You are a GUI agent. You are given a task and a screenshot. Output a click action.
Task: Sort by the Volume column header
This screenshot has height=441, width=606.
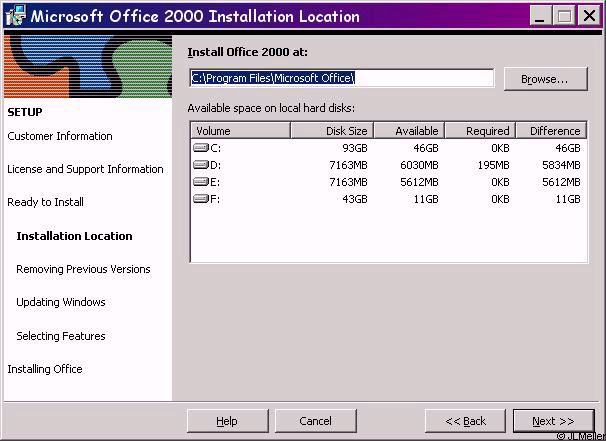240,131
